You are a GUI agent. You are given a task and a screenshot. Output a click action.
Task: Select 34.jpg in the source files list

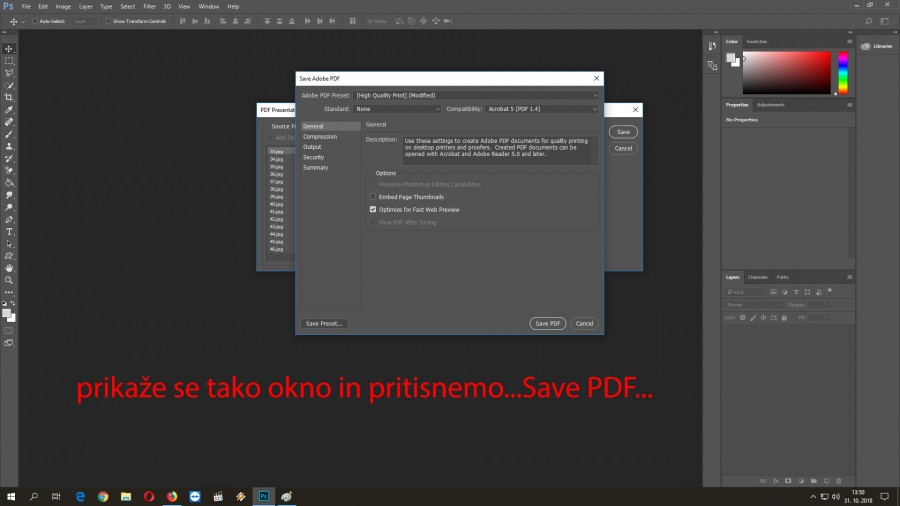tap(277, 159)
